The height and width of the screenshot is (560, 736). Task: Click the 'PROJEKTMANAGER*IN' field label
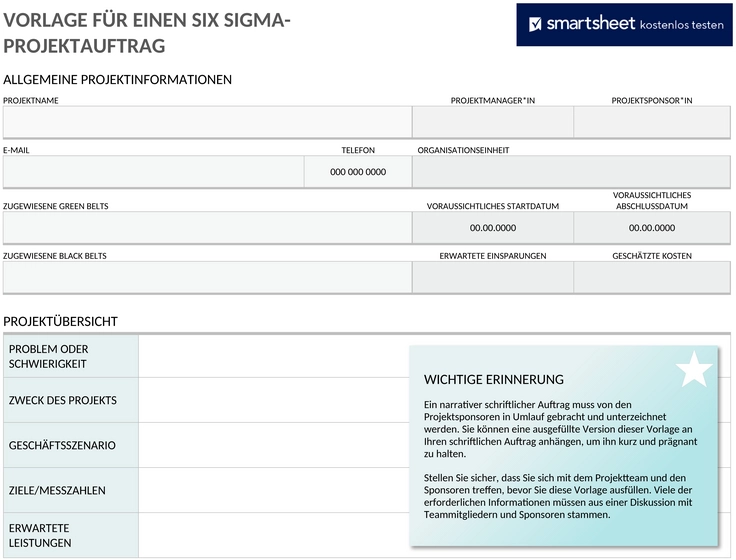coord(493,100)
